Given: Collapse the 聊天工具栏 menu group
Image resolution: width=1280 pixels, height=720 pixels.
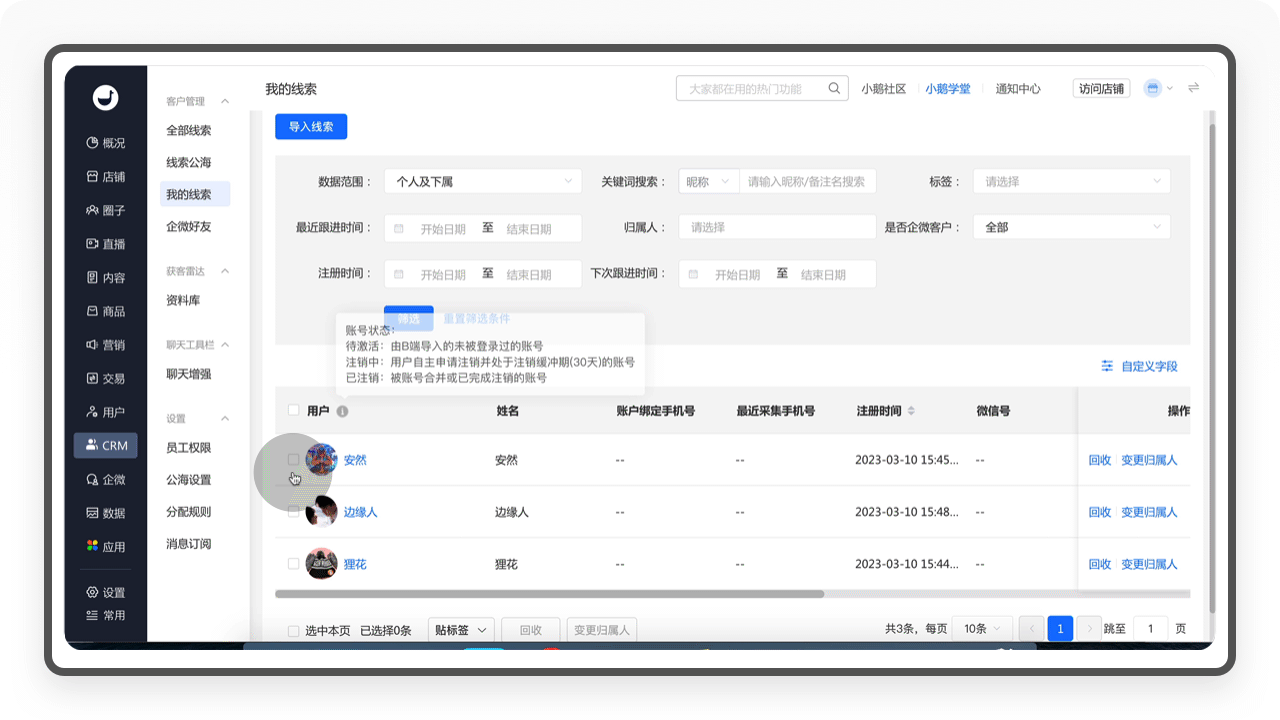Looking at the screenshot, I should (x=225, y=345).
